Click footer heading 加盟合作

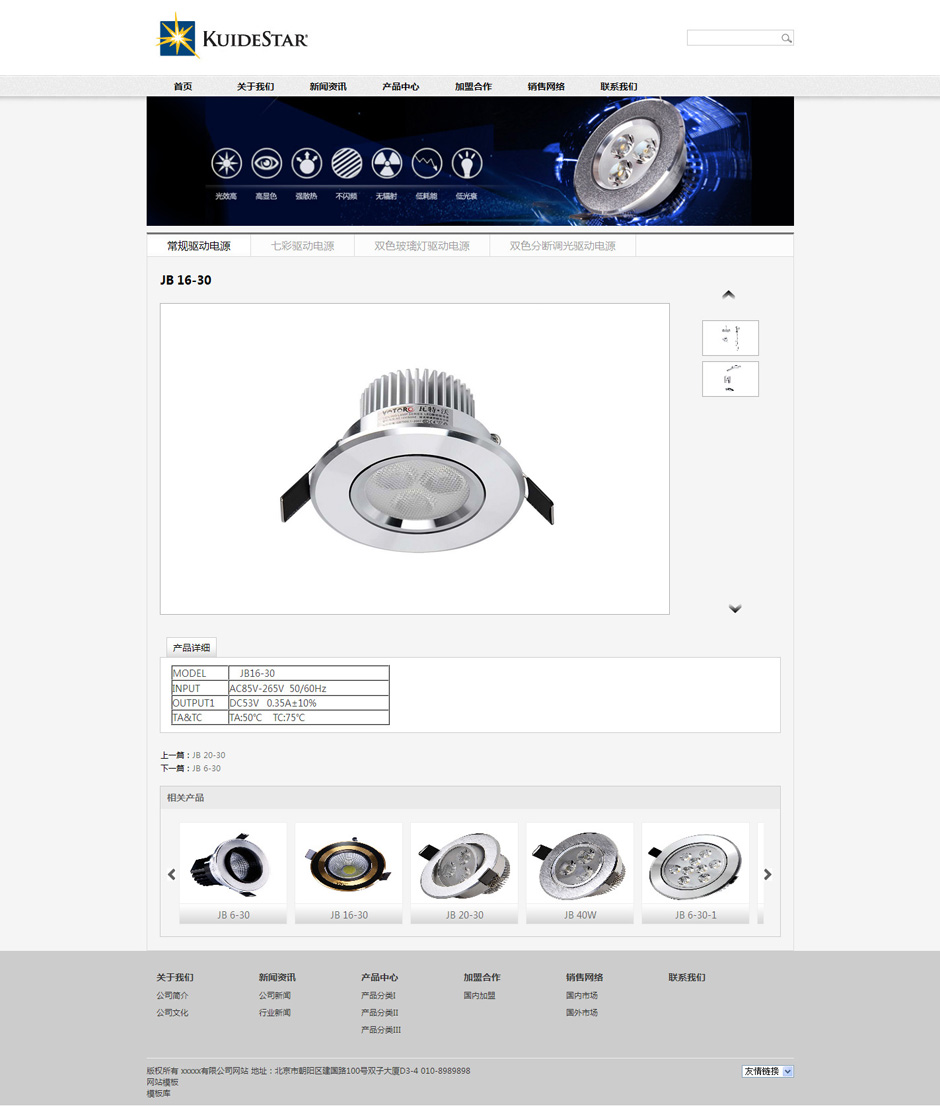pos(482,977)
